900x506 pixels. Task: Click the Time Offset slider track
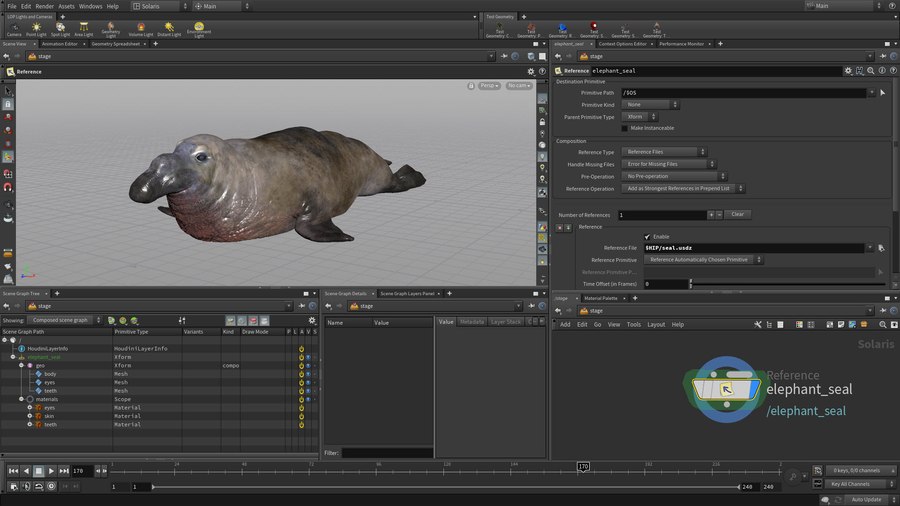pos(788,284)
